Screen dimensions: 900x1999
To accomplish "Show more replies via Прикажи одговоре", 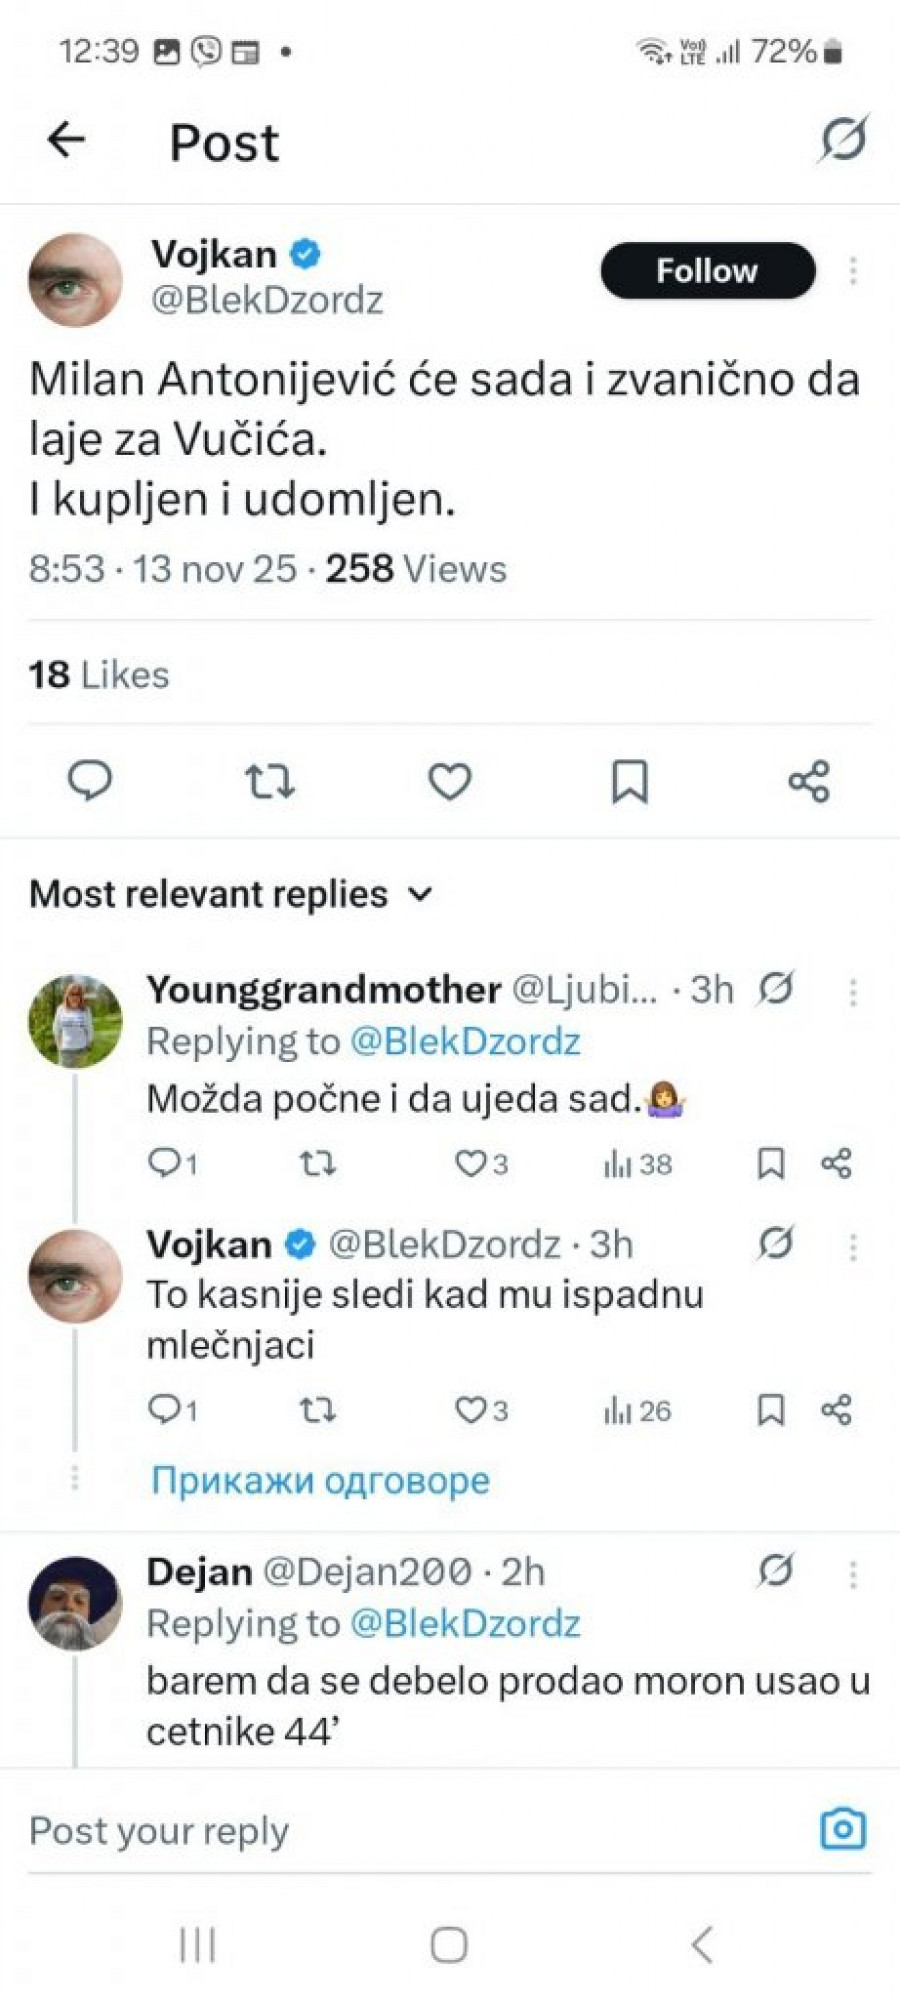I will pyautogui.click(x=320, y=1480).
